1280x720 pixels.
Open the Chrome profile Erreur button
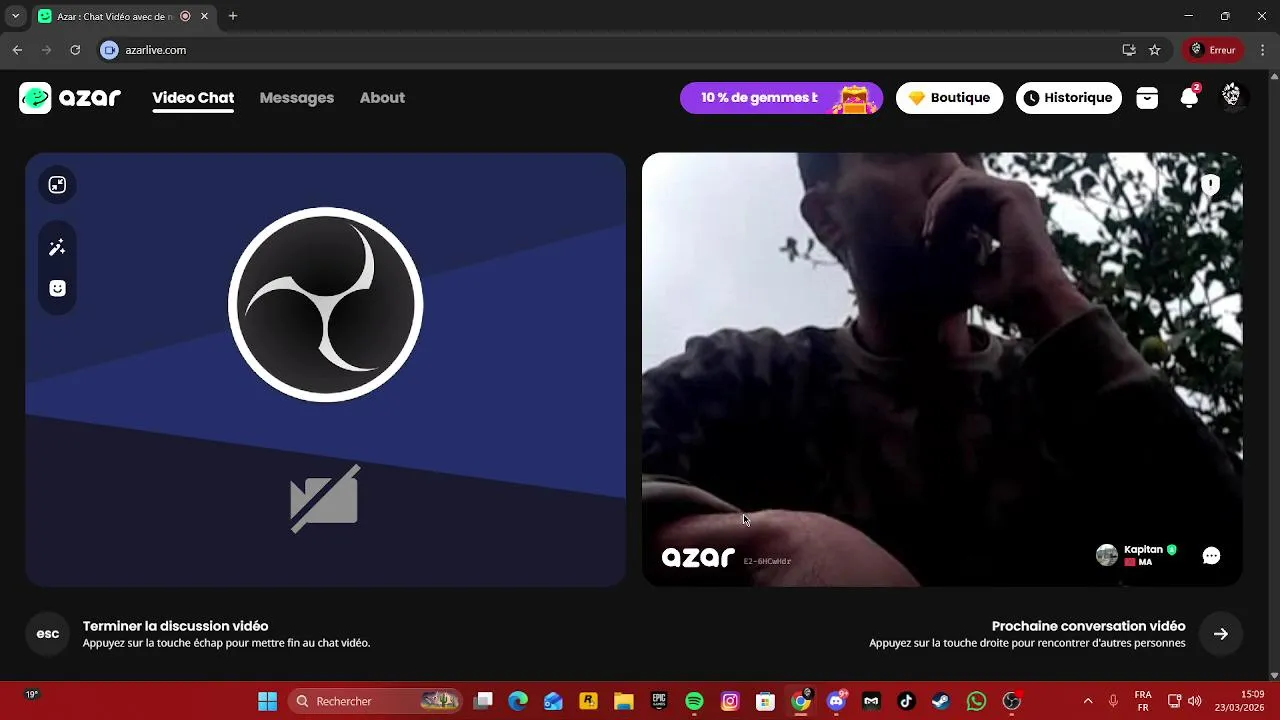click(1213, 50)
